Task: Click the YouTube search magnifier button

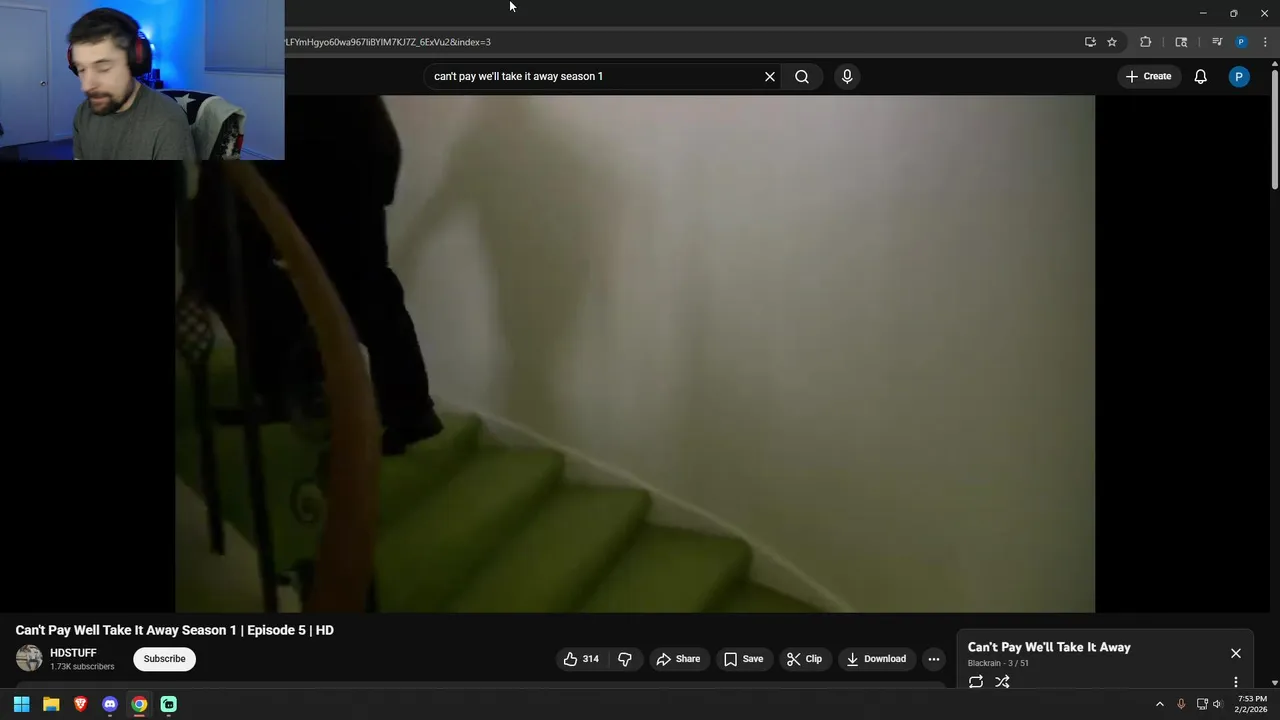Action: (802, 76)
